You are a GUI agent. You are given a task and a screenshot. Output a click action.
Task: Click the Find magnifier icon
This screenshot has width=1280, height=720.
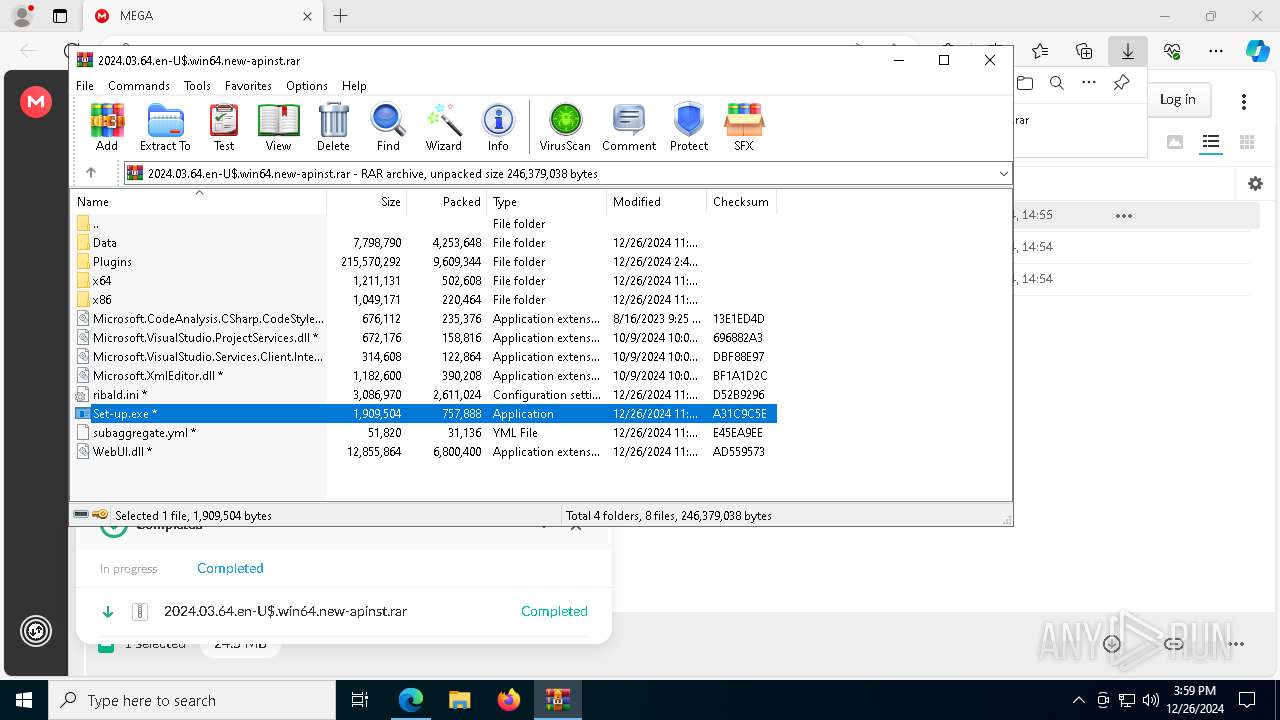click(388, 127)
